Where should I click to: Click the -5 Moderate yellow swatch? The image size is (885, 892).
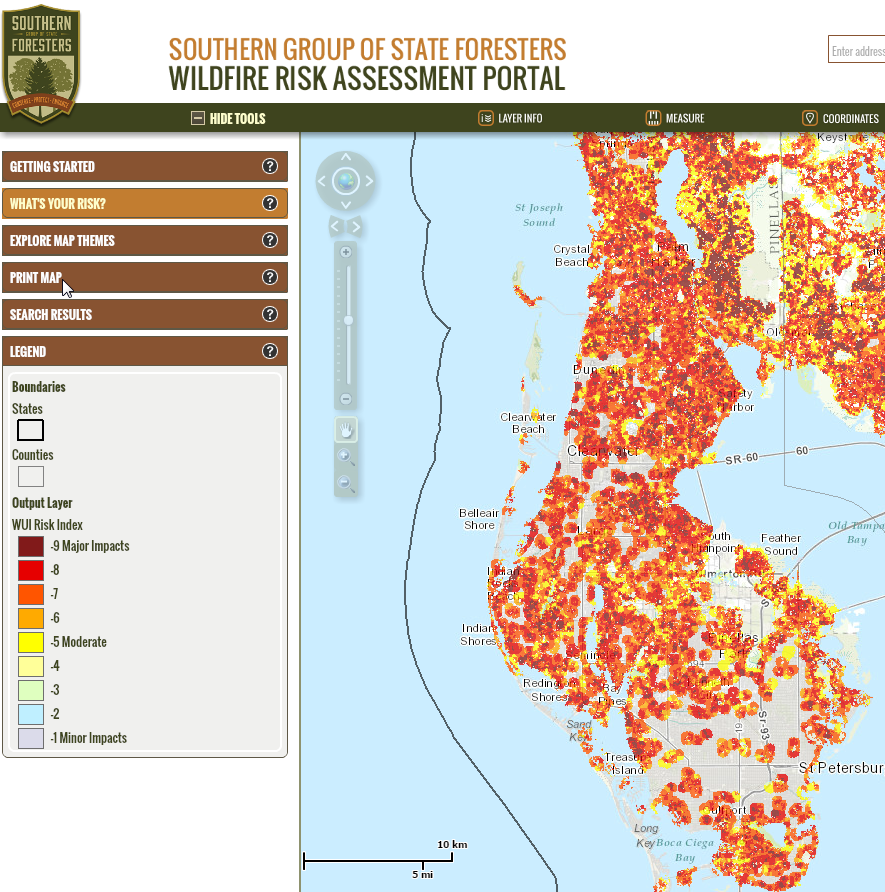pos(31,642)
